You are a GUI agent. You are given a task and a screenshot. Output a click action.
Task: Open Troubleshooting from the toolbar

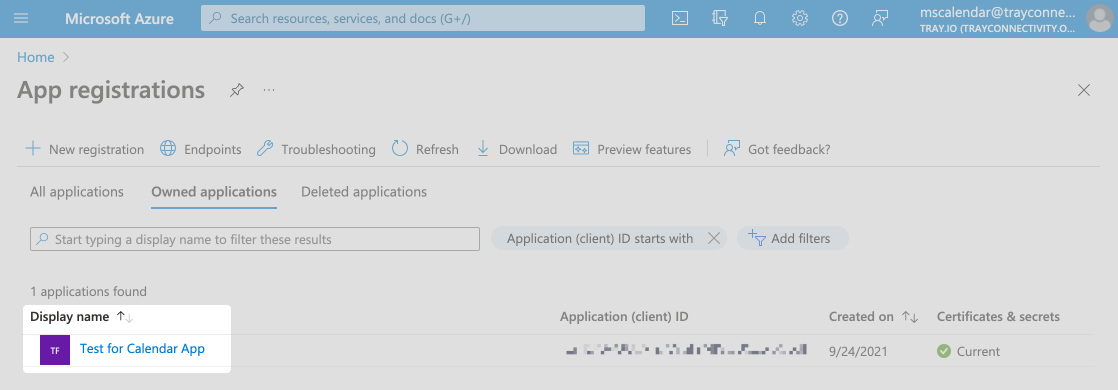click(x=316, y=149)
